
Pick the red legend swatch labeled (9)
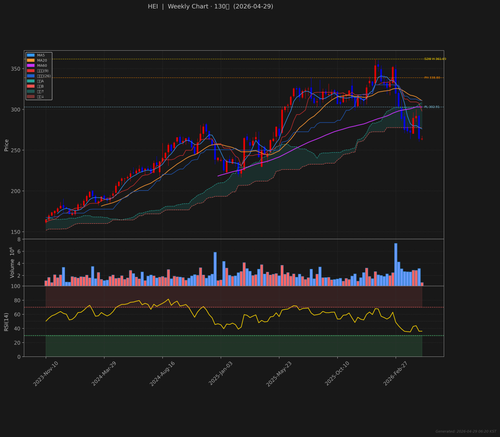[x=31, y=71]
